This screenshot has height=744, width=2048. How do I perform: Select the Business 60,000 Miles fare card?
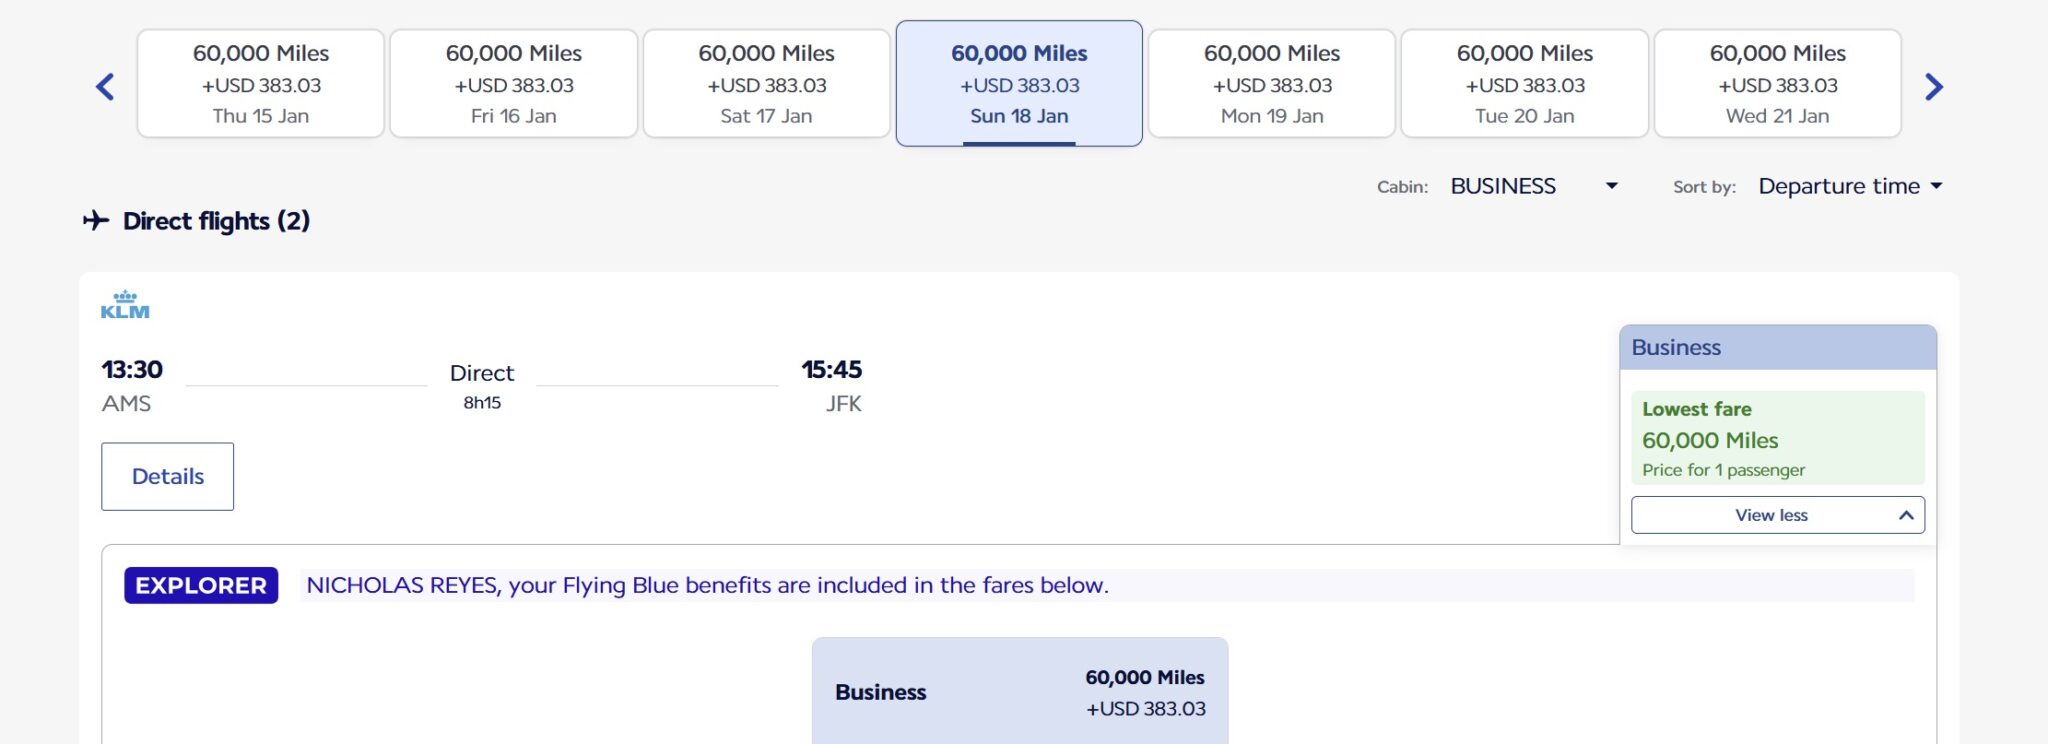tap(1020, 692)
